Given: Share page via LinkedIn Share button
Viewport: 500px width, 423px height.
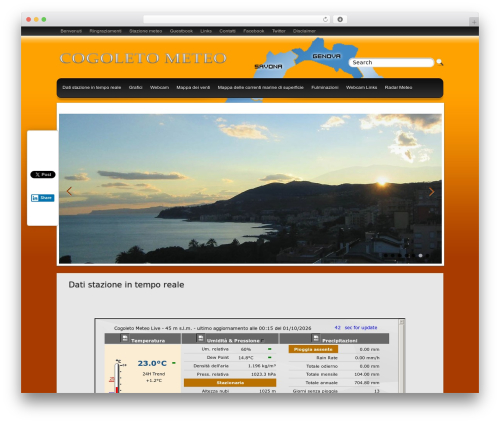Looking at the screenshot, I should pyautogui.click(x=42, y=198).
